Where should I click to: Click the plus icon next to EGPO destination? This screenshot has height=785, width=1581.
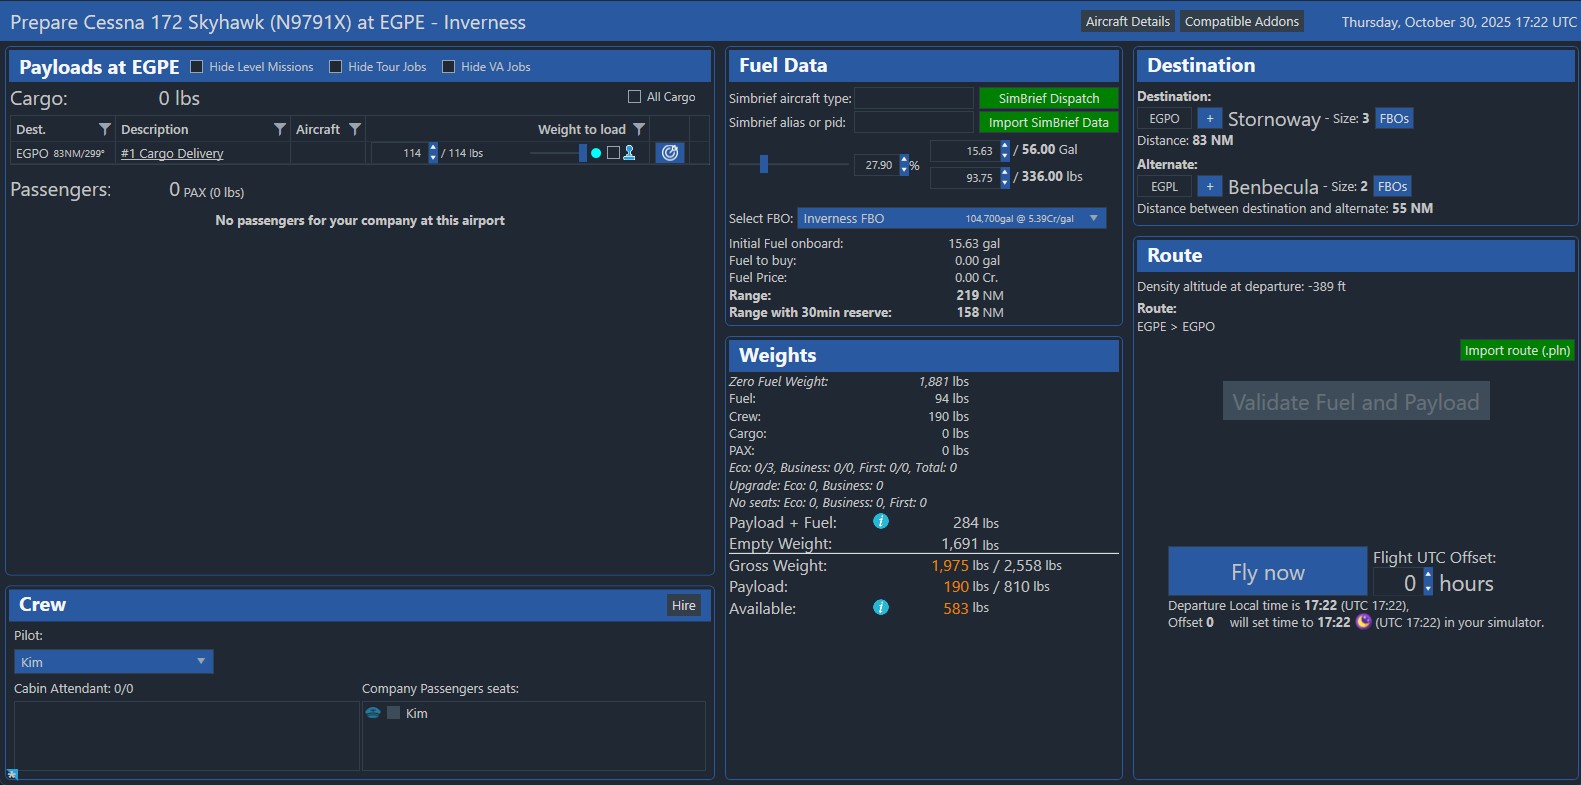tap(1209, 119)
